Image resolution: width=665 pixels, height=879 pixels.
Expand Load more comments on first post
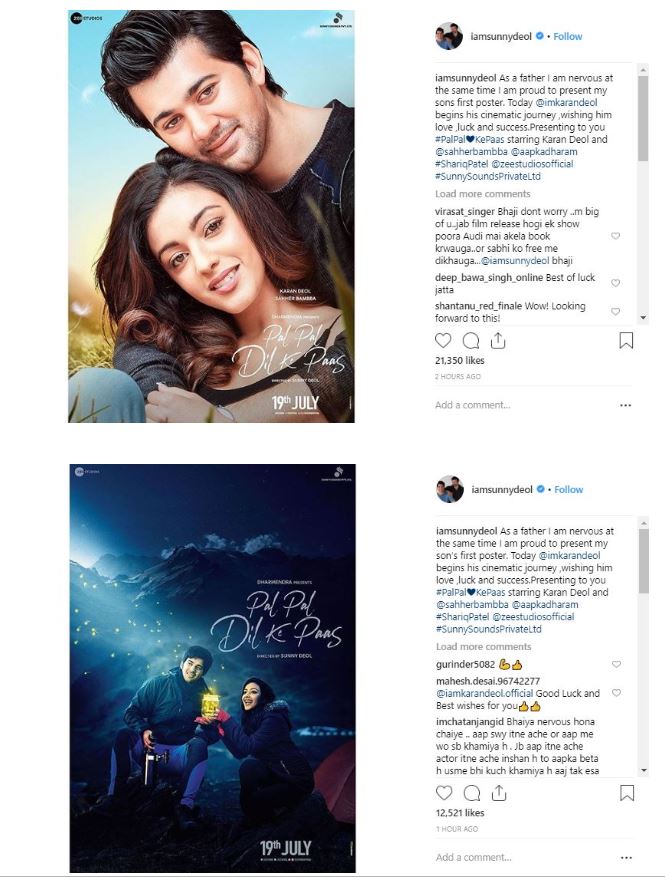[x=483, y=194]
